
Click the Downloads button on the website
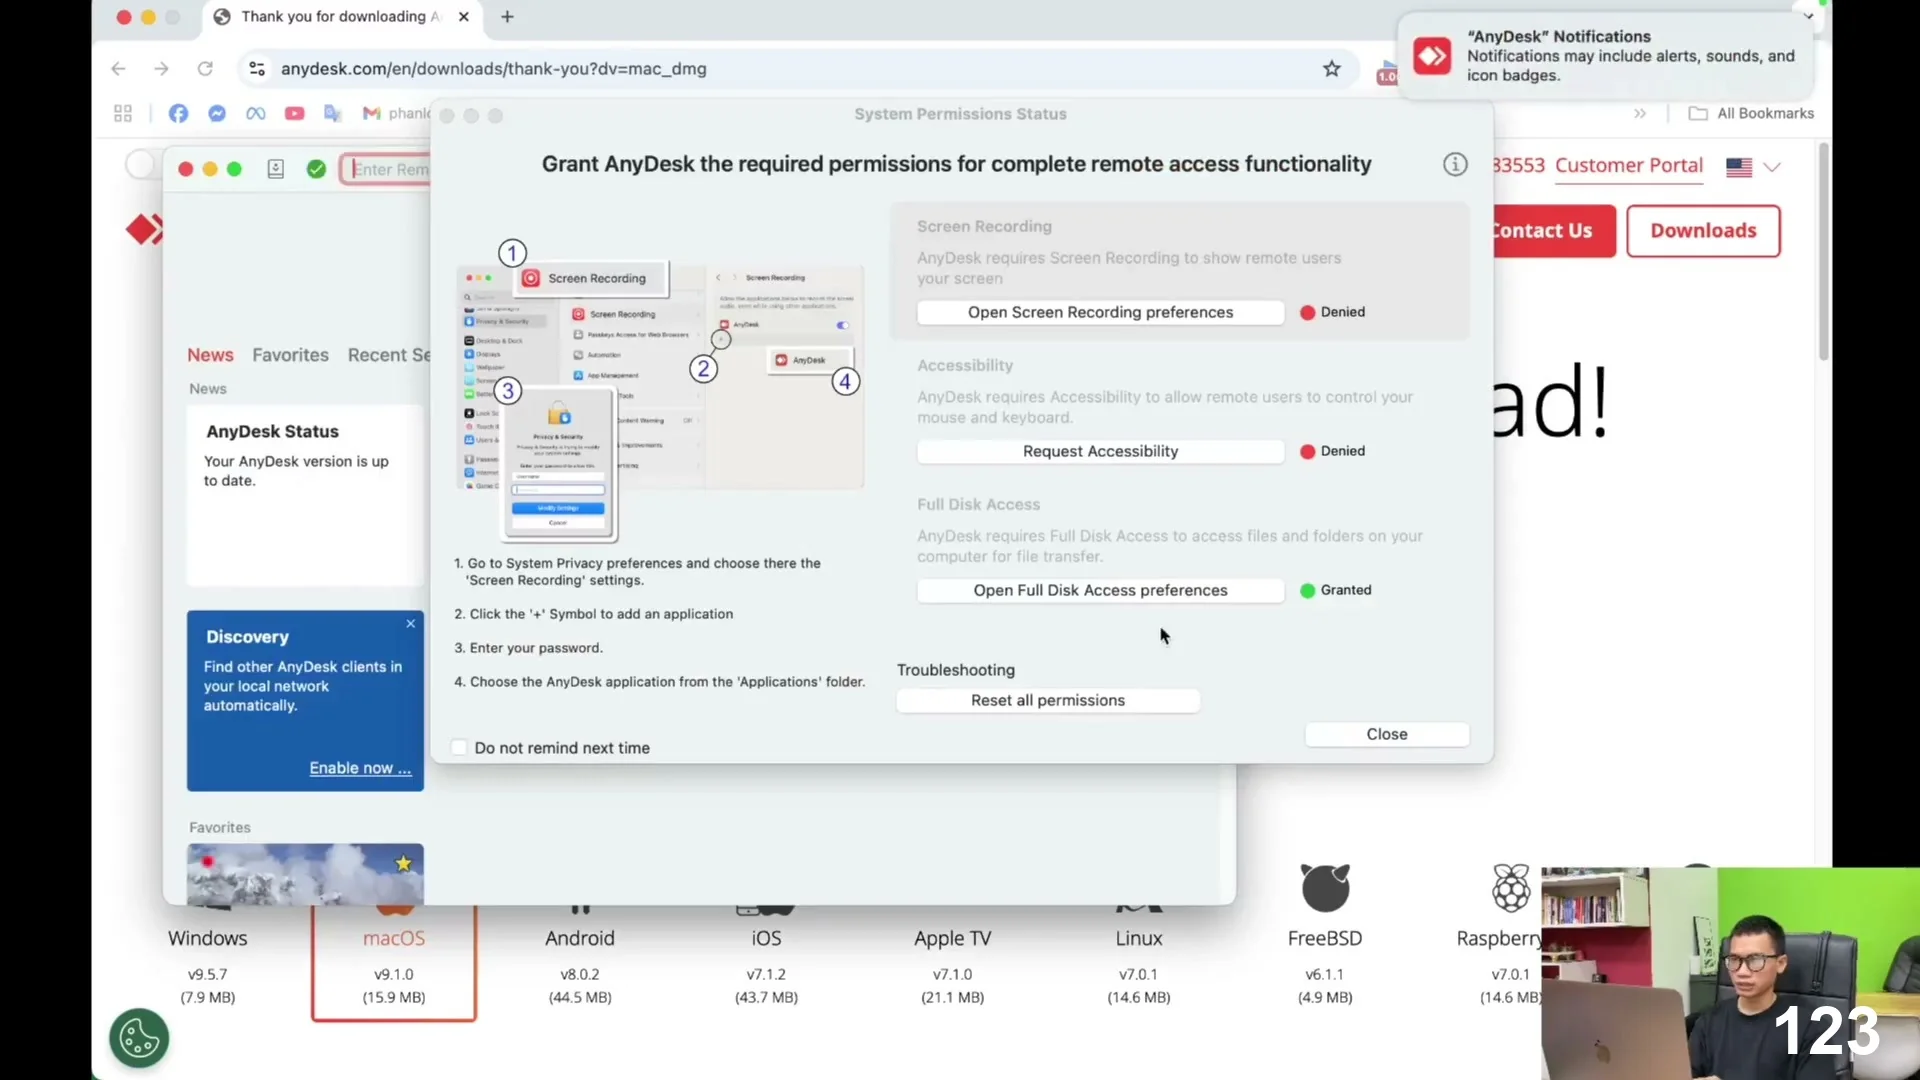coord(1703,231)
